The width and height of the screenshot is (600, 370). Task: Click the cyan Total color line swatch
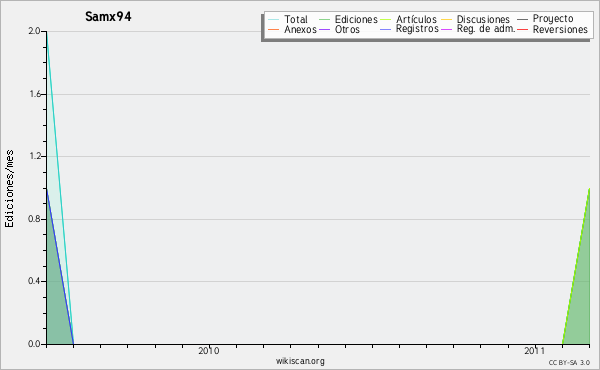point(274,19)
